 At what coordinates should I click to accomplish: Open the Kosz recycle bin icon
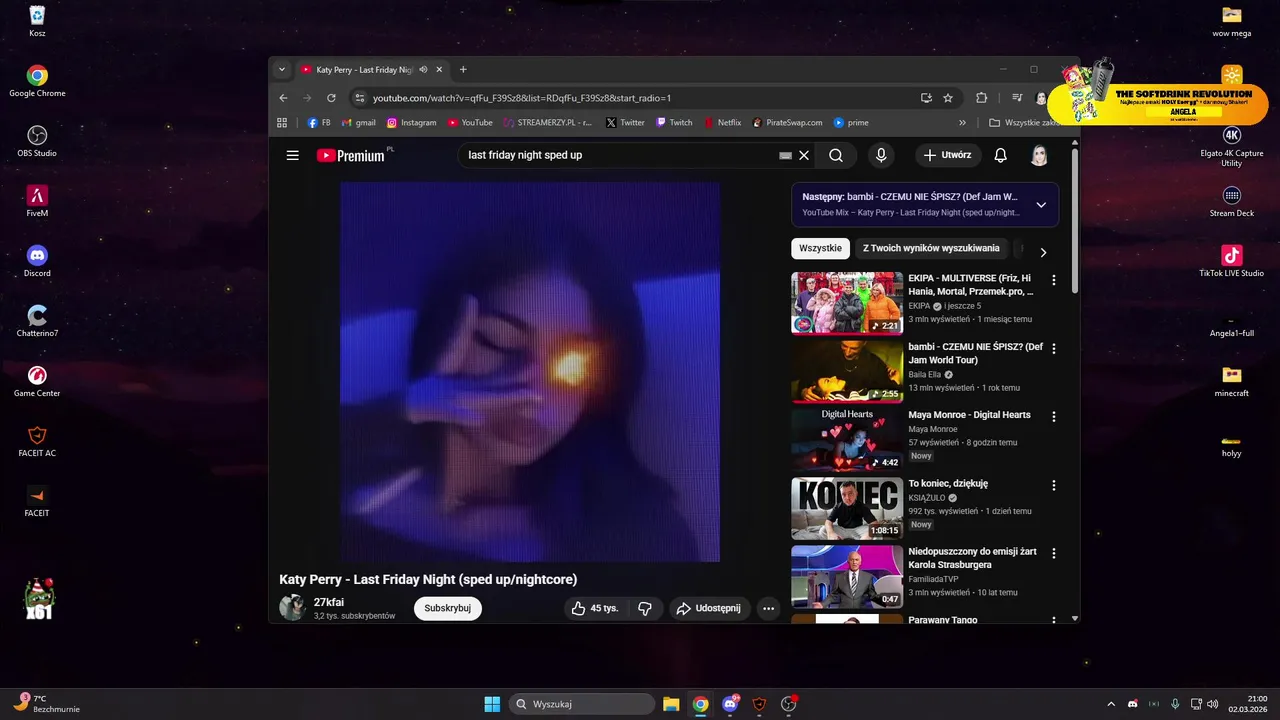point(37,20)
